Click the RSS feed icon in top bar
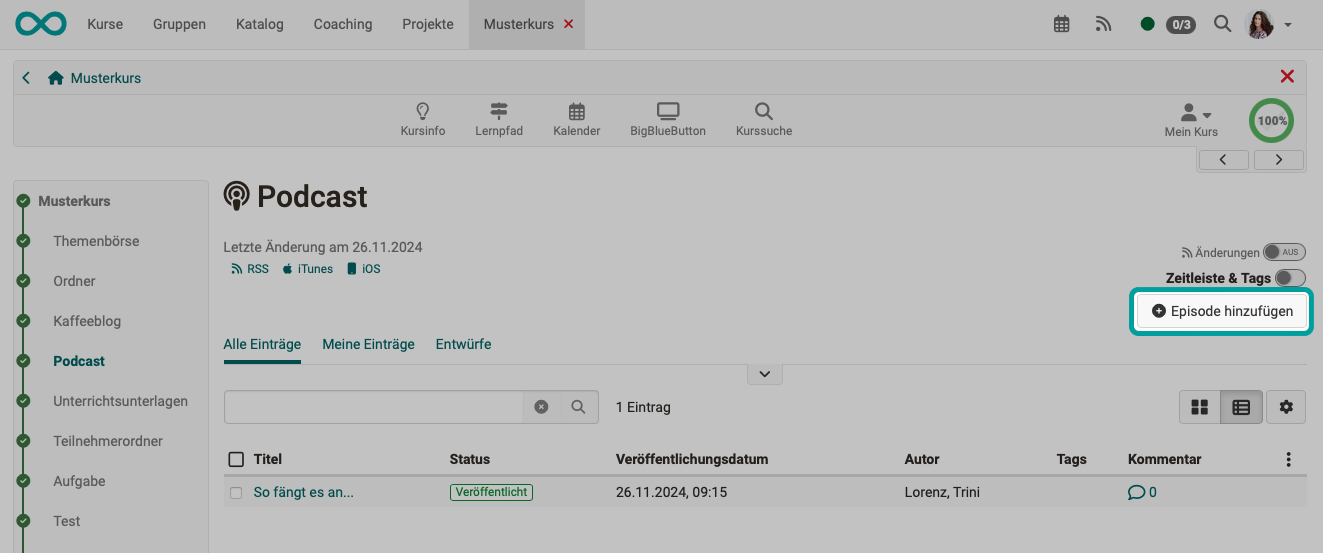Image resolution: width=1323 pixels, height=553 pixels. (x=1103, y=24)
